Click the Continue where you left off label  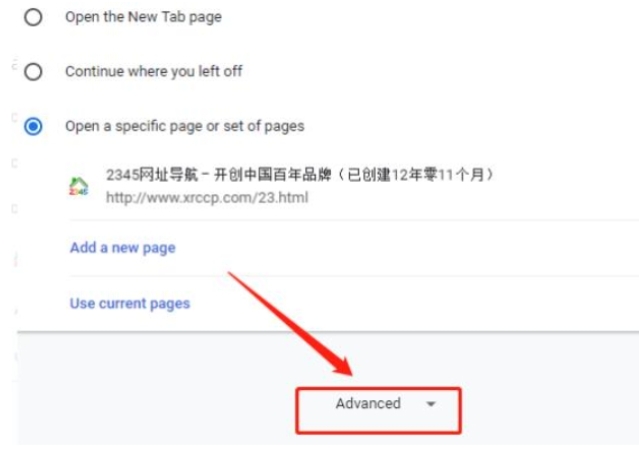154,72
